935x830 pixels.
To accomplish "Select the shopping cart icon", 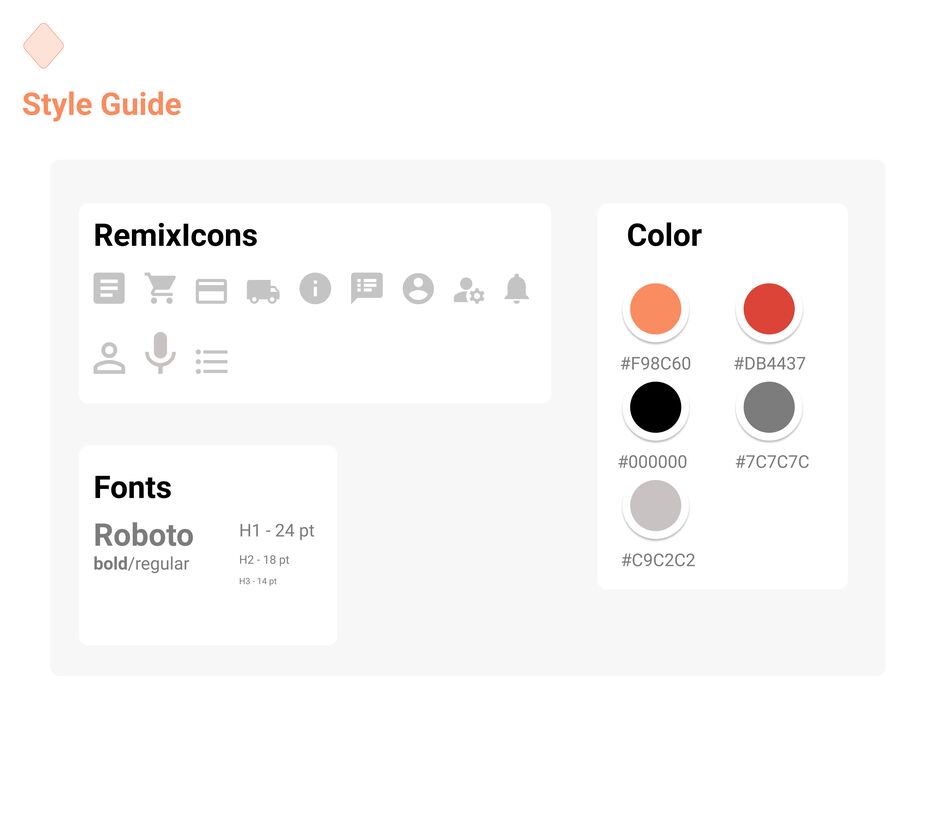I will pos(160,289).
